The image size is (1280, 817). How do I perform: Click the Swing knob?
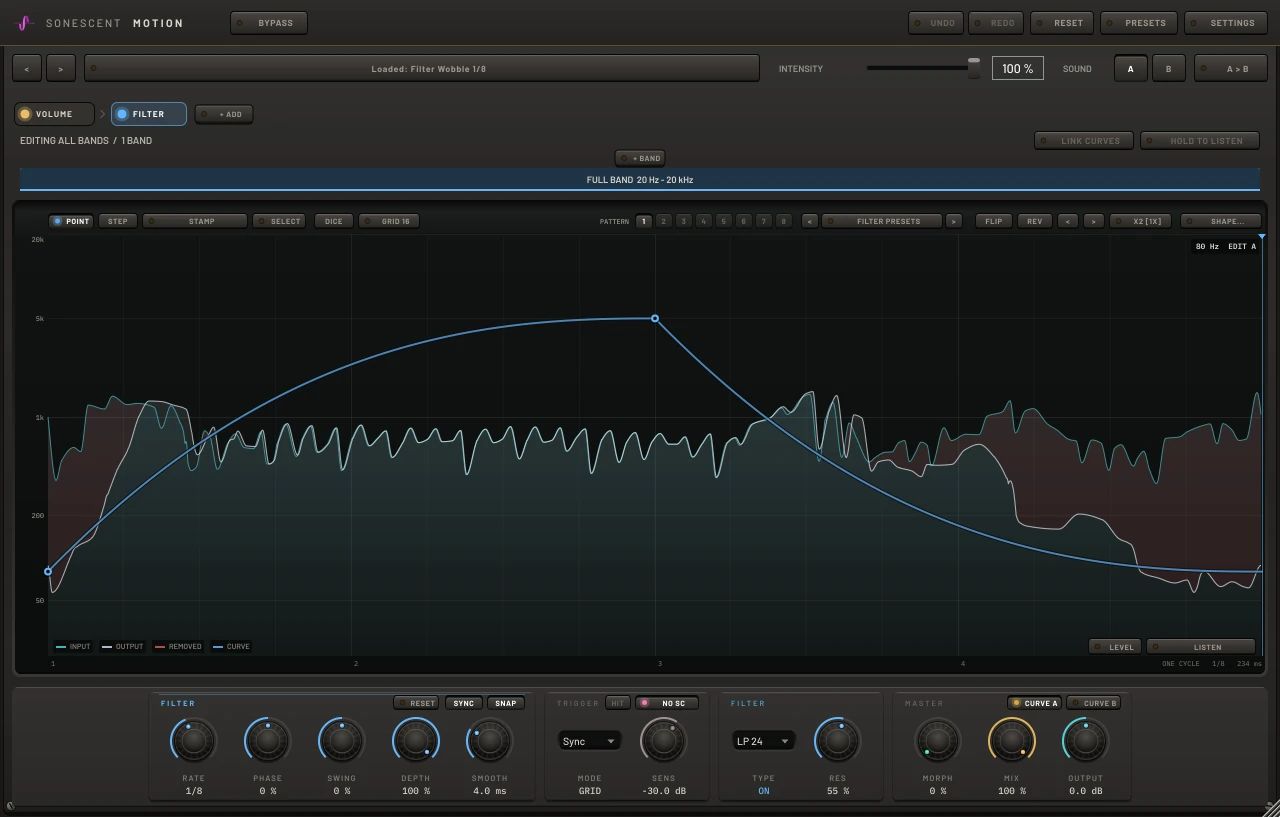pos(342,741)
